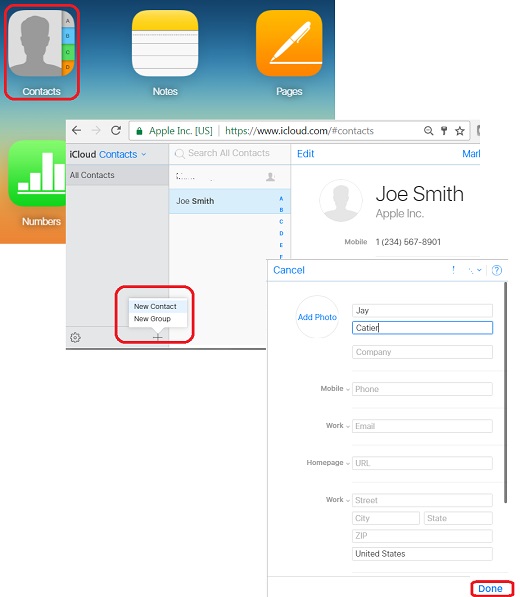Click the search magnifier in contacts search
Image resolution: width=520 pixels, height=597 pixels.
click(179, 153)
